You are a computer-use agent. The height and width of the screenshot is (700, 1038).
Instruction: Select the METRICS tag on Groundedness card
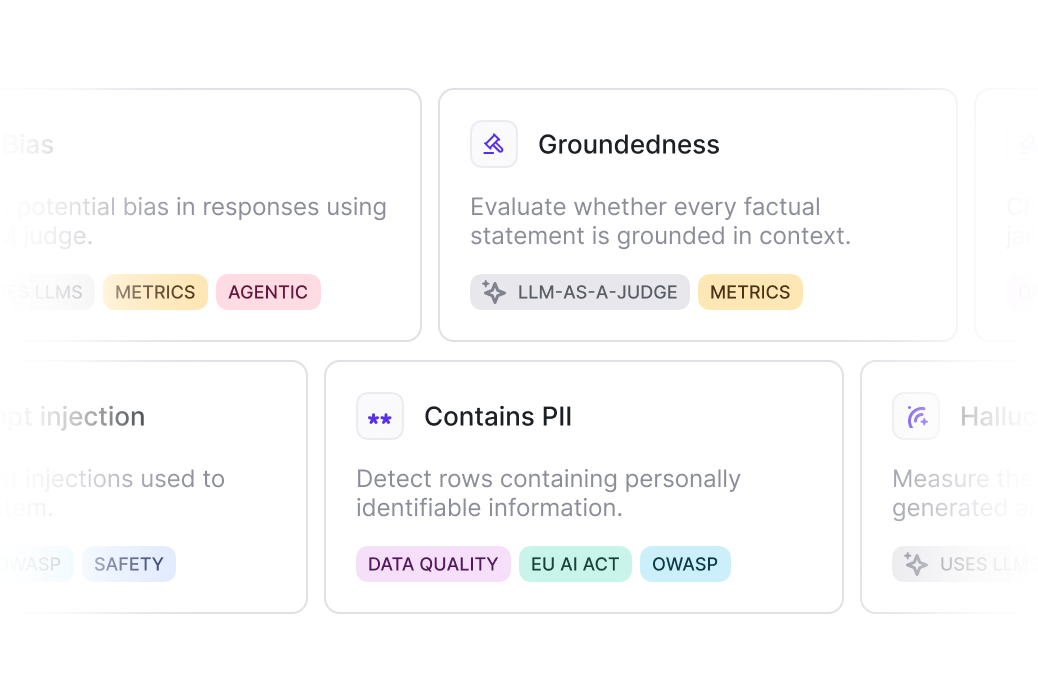[x=750, y=292]
